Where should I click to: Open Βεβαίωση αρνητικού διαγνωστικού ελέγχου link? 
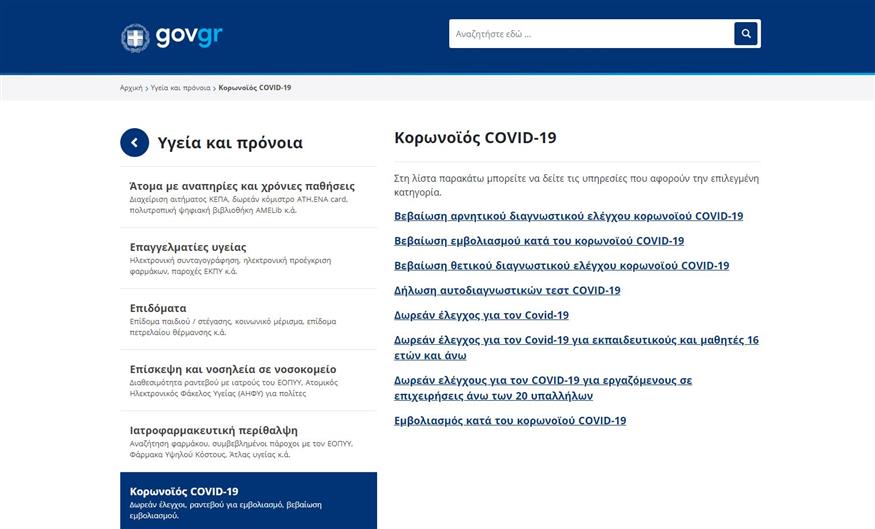[568, 216]
